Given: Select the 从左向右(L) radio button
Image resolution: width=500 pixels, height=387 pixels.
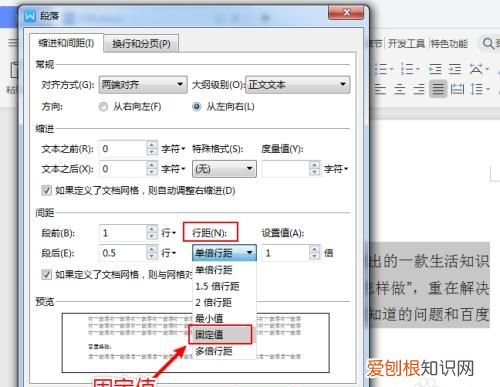Looking at the screenshot, I should pos(197,107).
